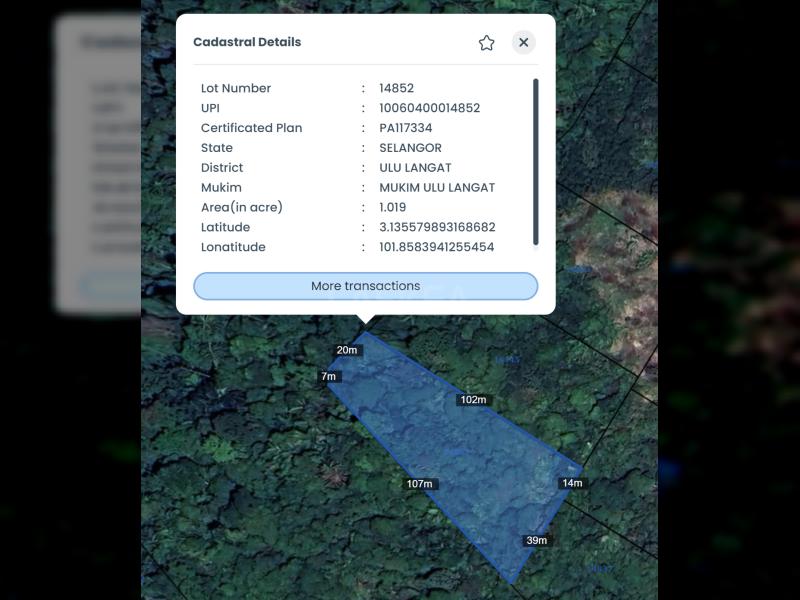Click the 7m edge measurement label

(x=328, y=376)
